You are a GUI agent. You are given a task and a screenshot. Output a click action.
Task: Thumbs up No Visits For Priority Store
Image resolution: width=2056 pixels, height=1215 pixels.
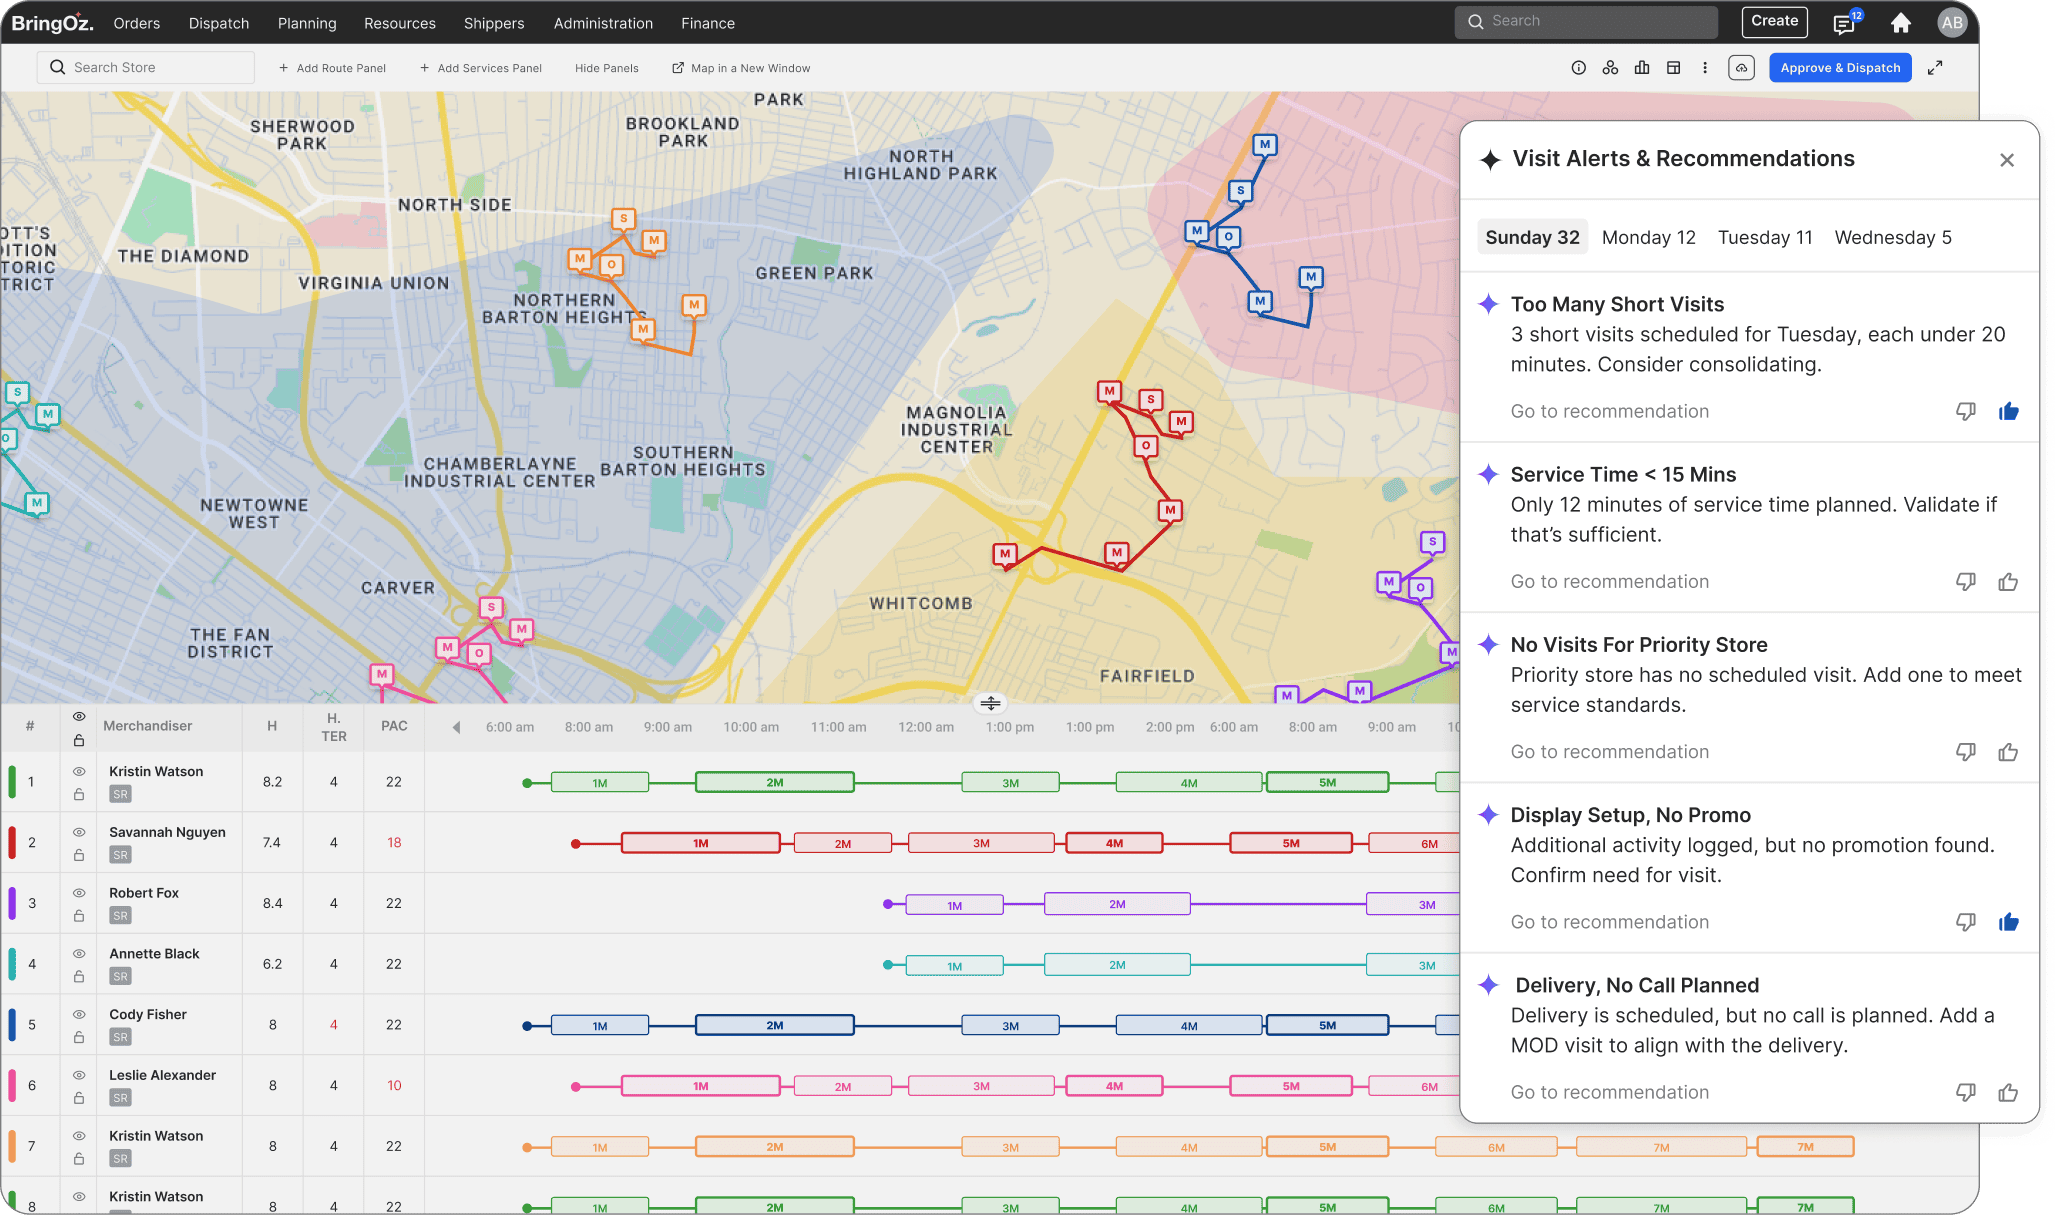click(x=2008, y=752)
